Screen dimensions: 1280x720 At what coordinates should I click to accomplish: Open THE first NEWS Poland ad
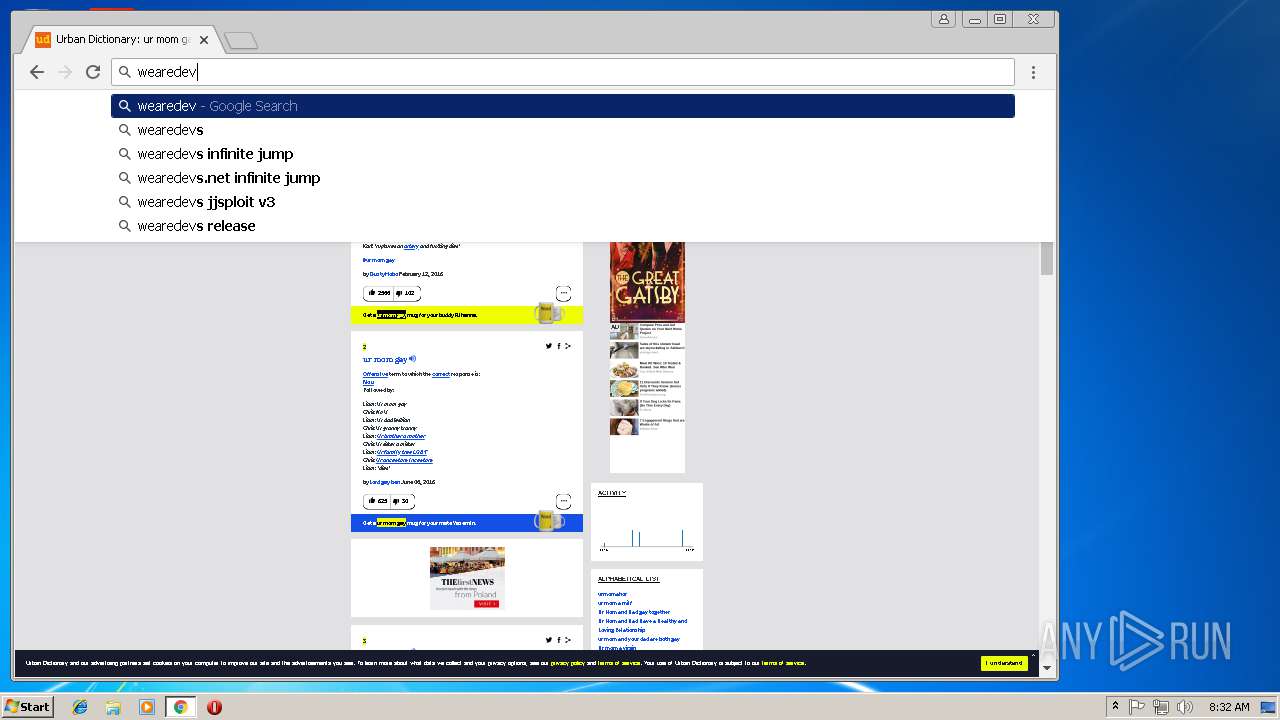[x=467, y=578]
